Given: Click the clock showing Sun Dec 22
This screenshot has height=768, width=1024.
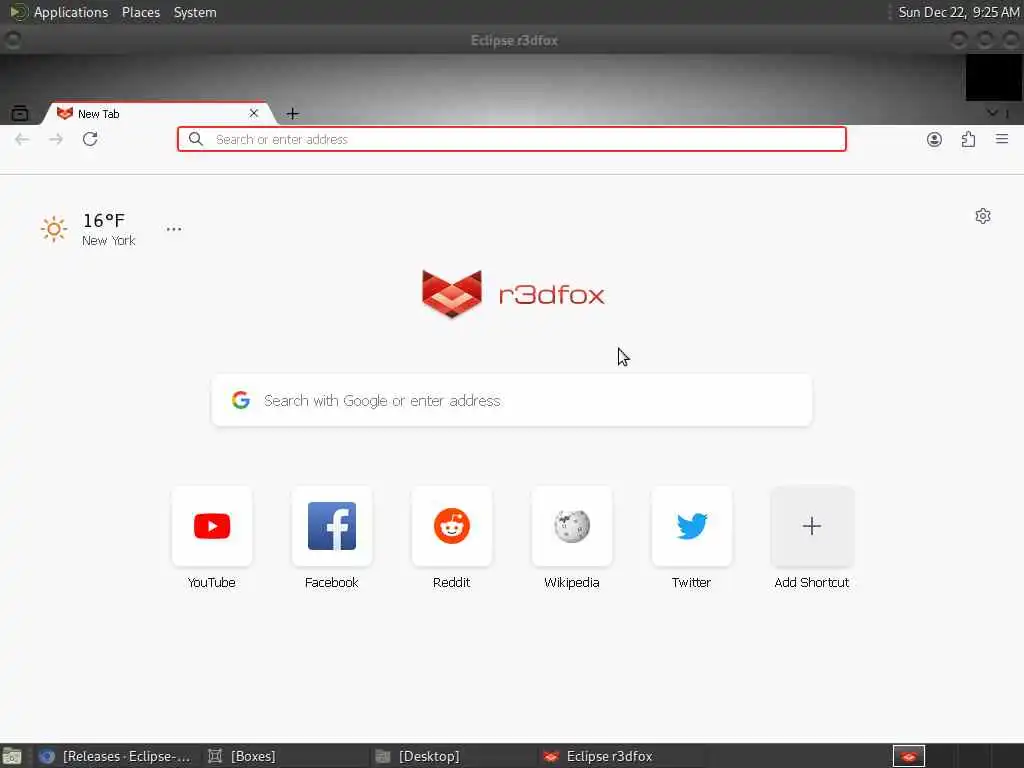Looking at the screenshot, I should pyautogui.click(x=958, y=12).
